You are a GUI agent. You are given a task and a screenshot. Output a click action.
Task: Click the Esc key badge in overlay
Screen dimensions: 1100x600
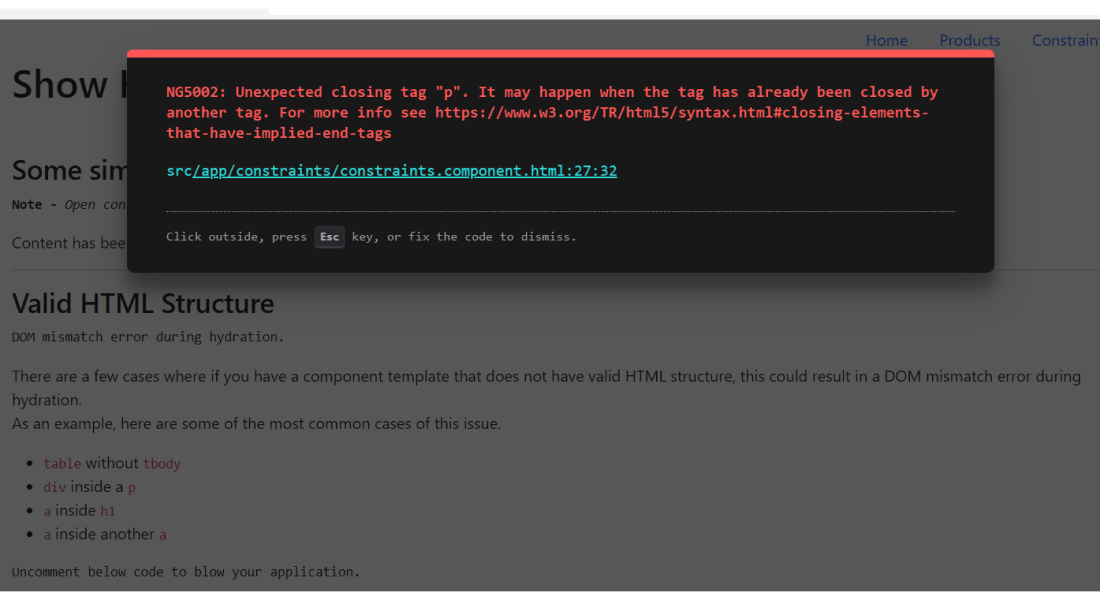point(329,237)
